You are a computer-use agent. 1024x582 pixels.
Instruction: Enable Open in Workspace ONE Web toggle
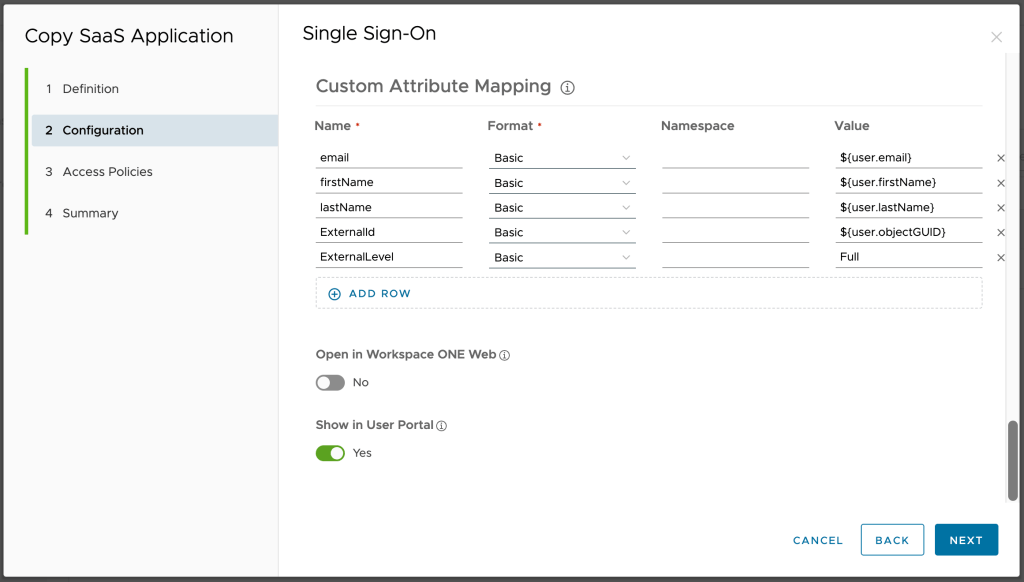[x=330, y=383]
